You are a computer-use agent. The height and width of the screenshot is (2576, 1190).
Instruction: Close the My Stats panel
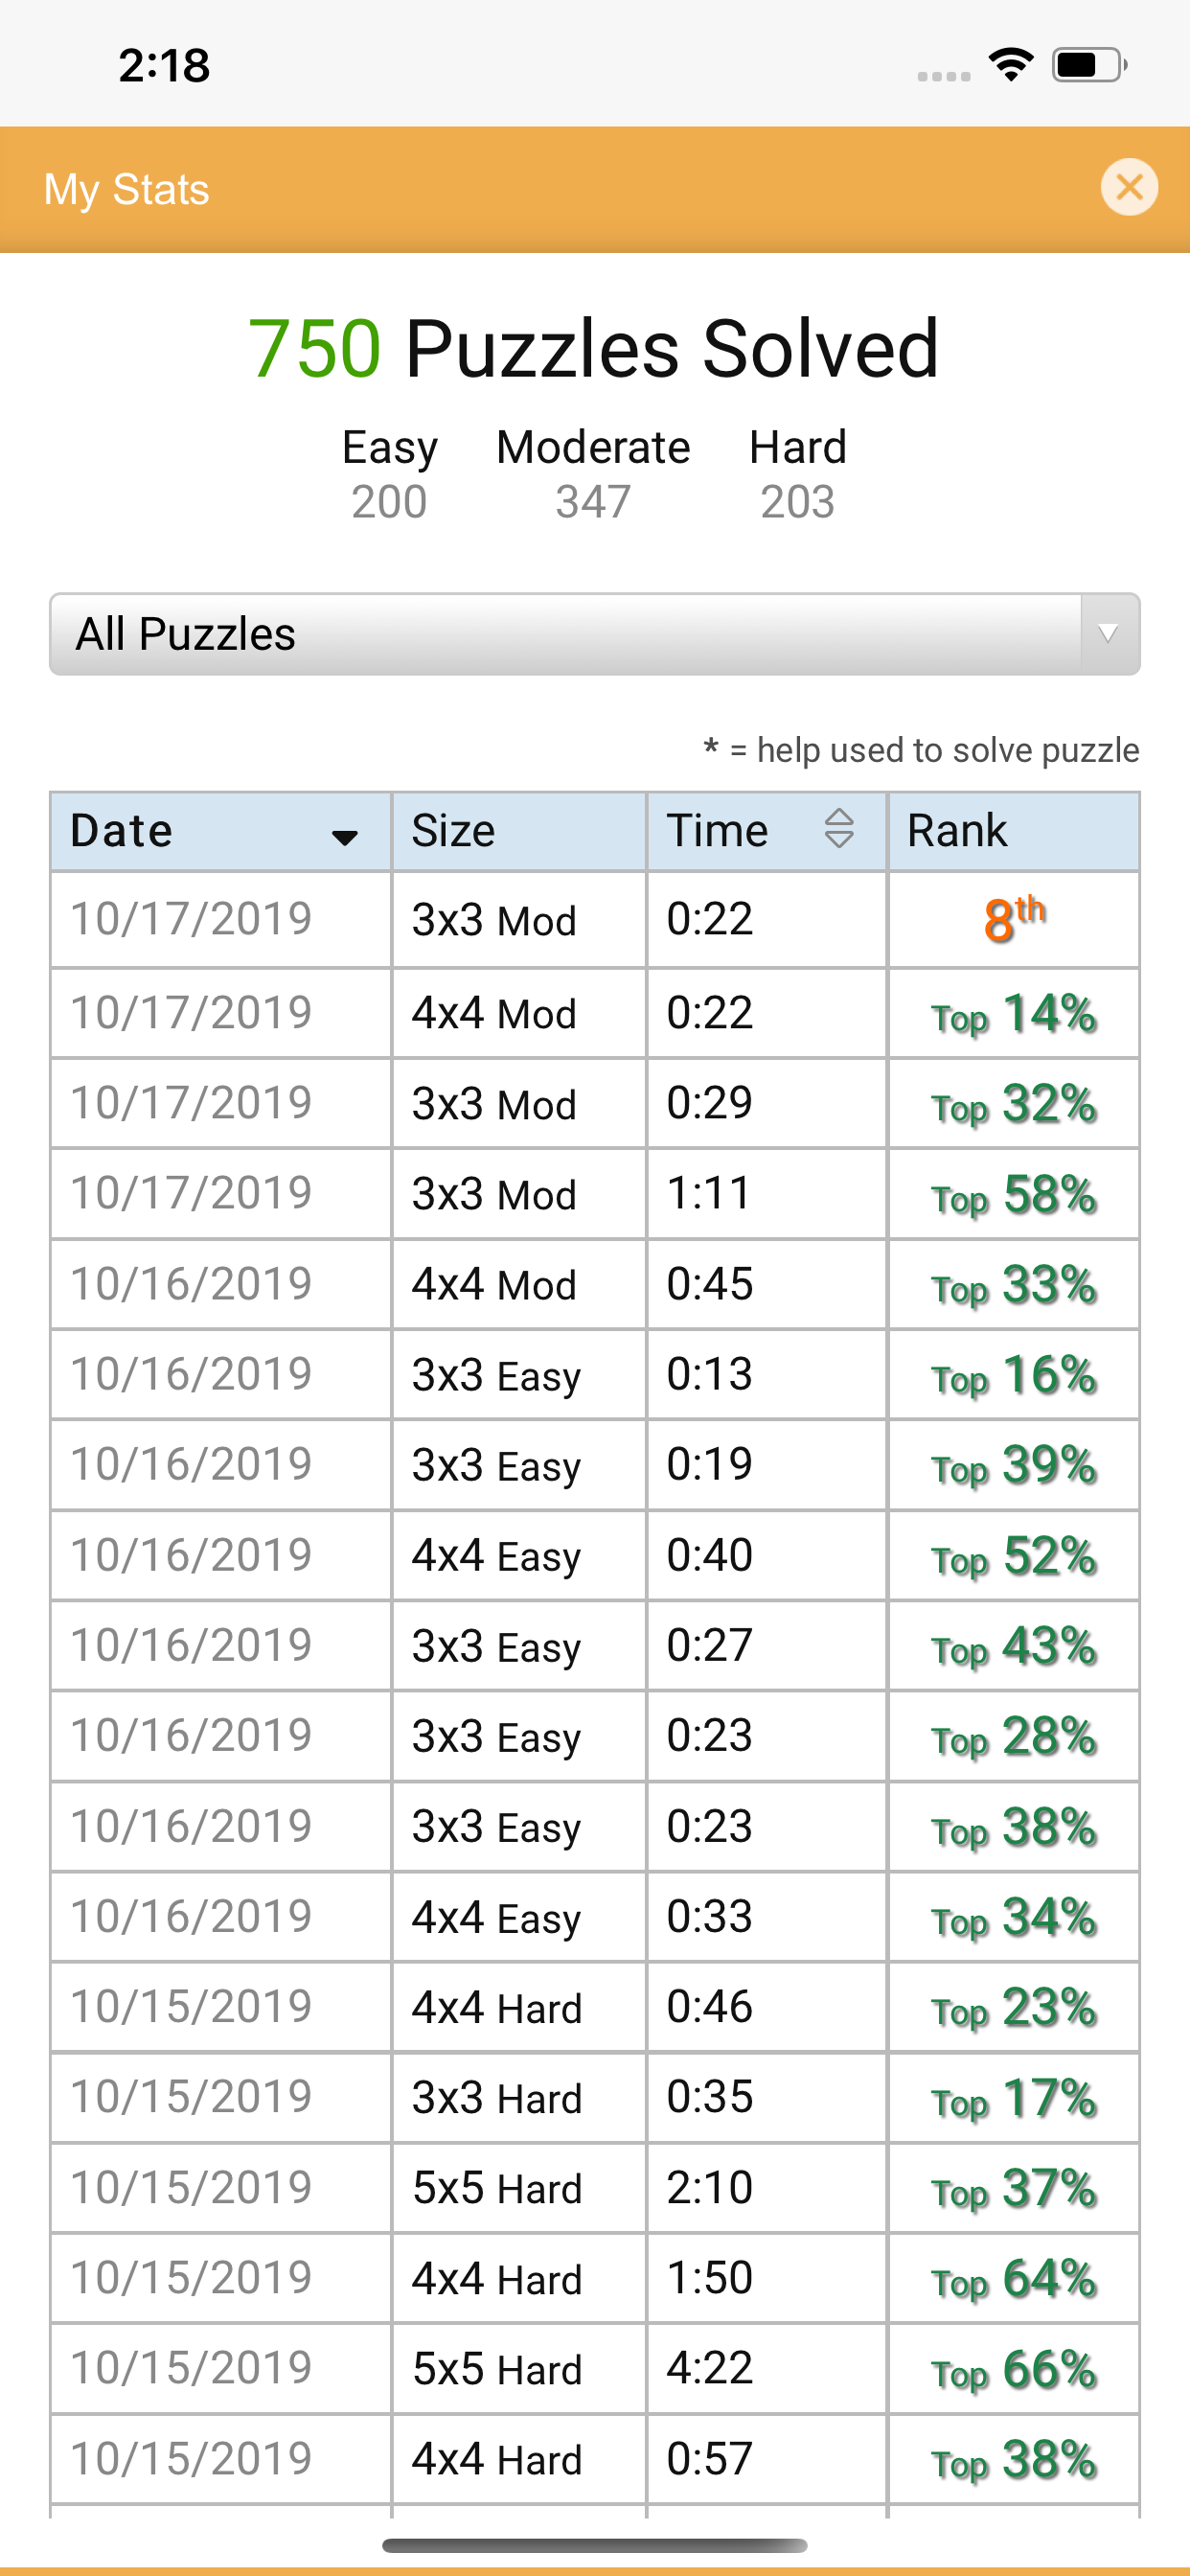click(1129, 187)
